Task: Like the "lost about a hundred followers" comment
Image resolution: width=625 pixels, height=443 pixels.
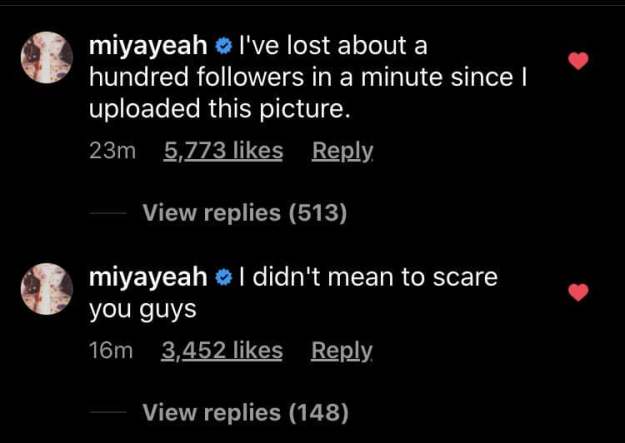Action: pos(578,61)
